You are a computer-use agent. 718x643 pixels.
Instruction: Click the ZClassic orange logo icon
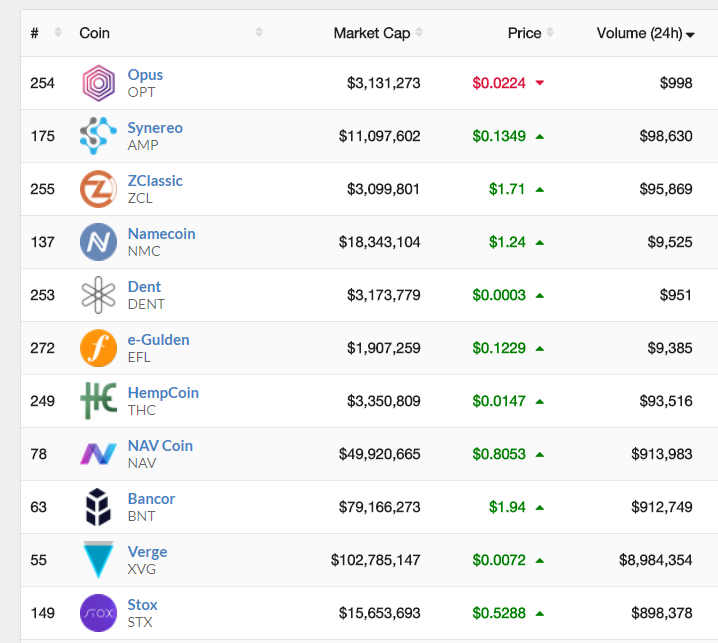click(x=98, y=189)
